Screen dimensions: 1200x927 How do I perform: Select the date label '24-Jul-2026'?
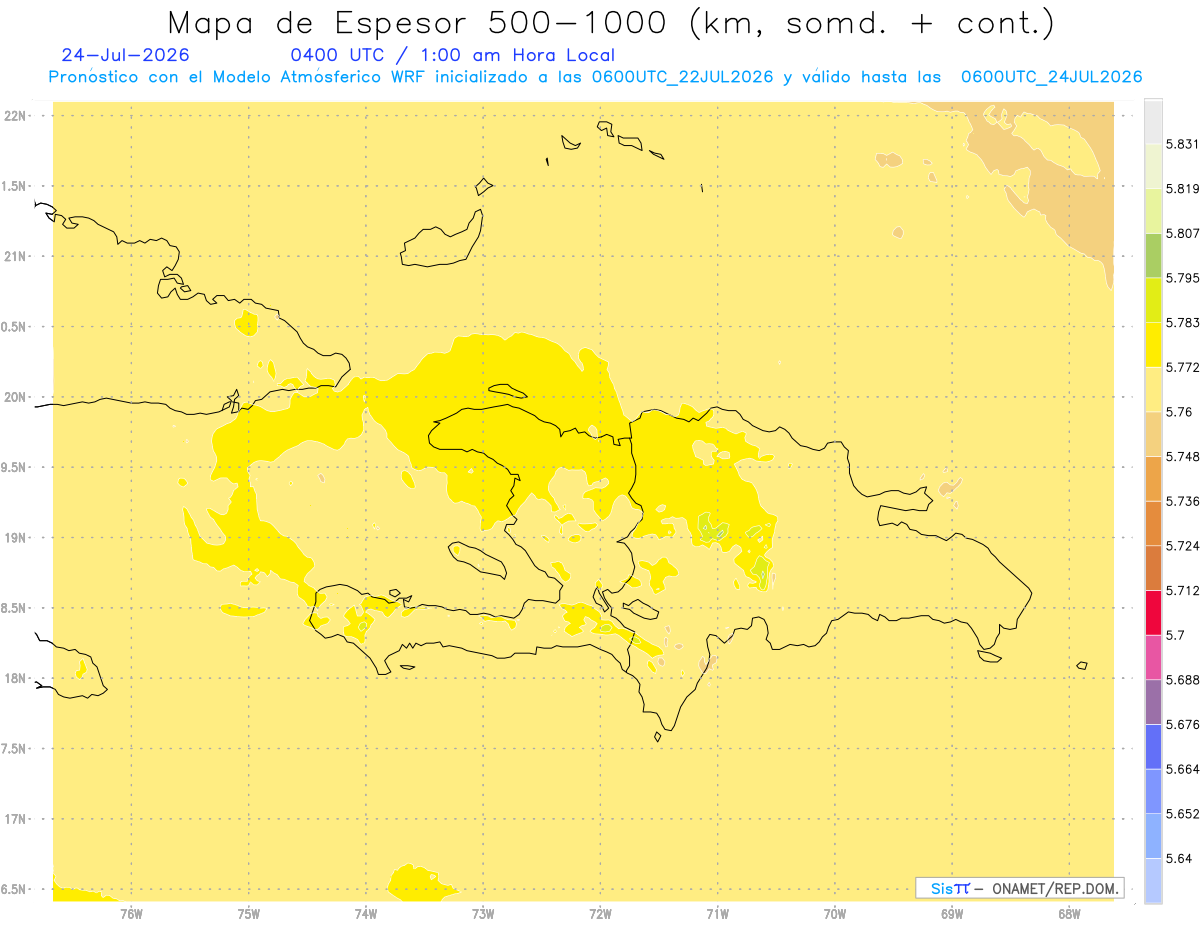click(125, 55)
